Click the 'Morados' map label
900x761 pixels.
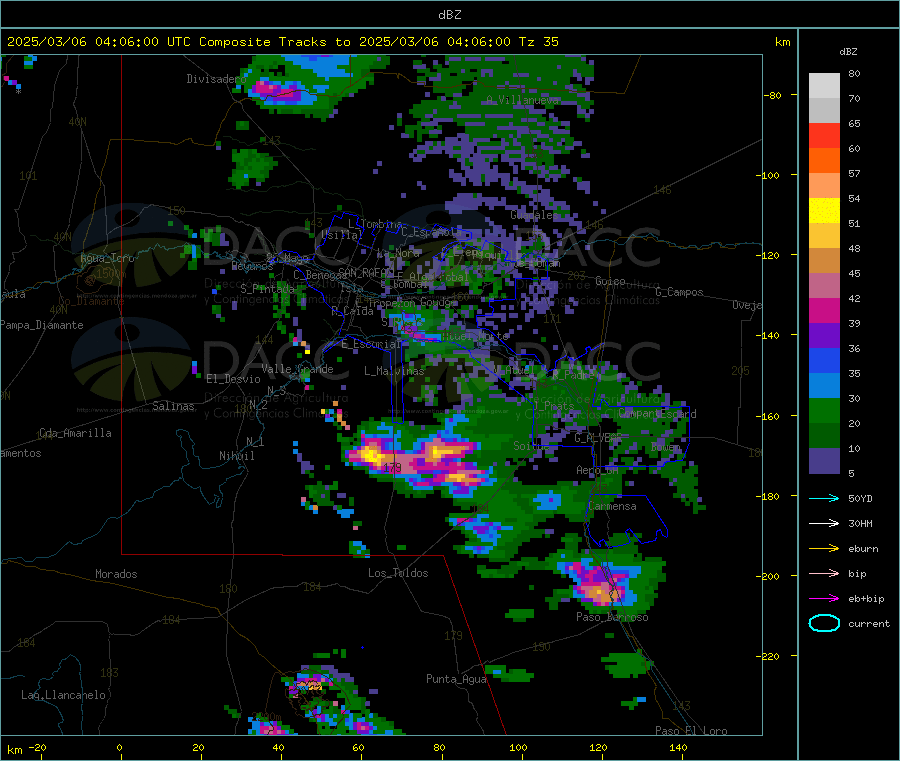pyautogui.click(x=116, y=574)
